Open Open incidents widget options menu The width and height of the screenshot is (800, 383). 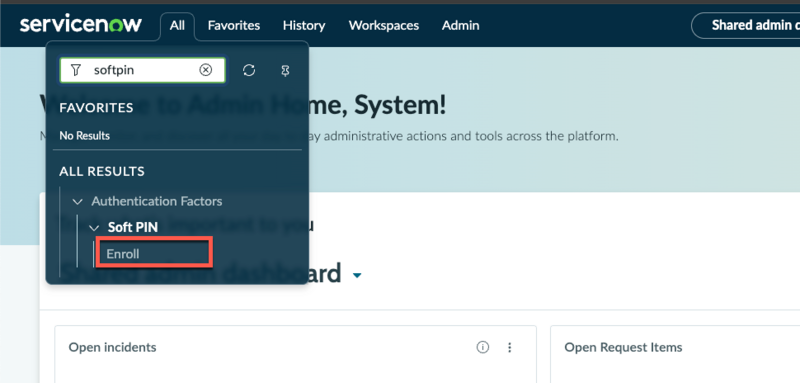509,347
